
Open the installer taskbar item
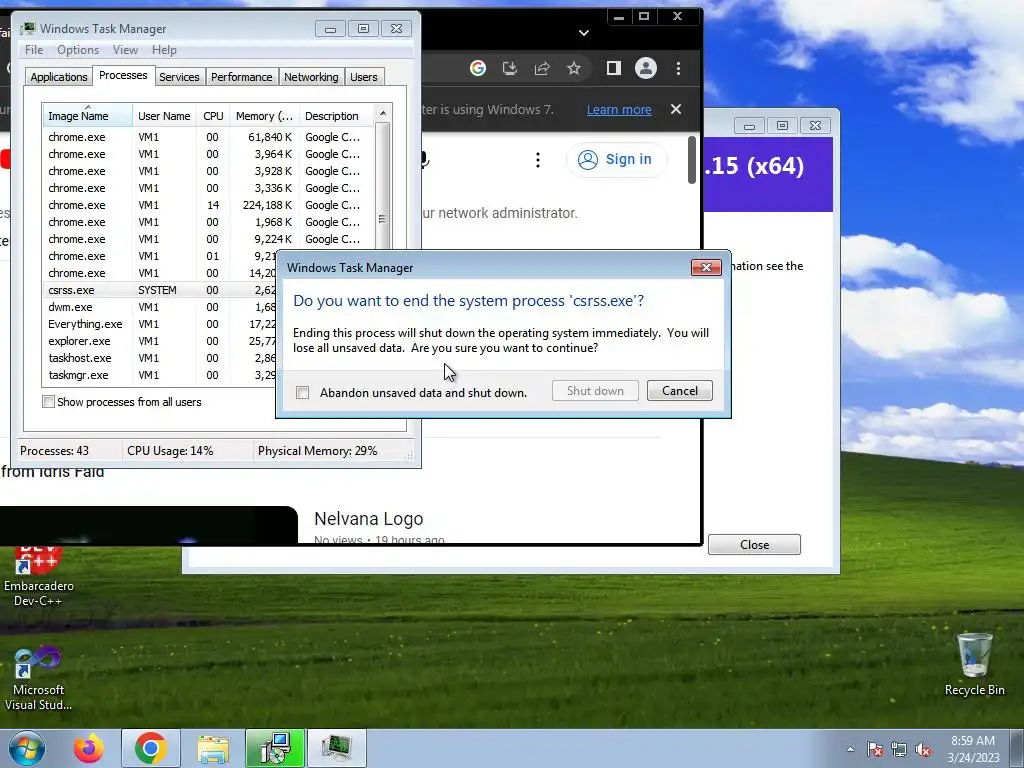pyautogui.click(x=275, y=748)
